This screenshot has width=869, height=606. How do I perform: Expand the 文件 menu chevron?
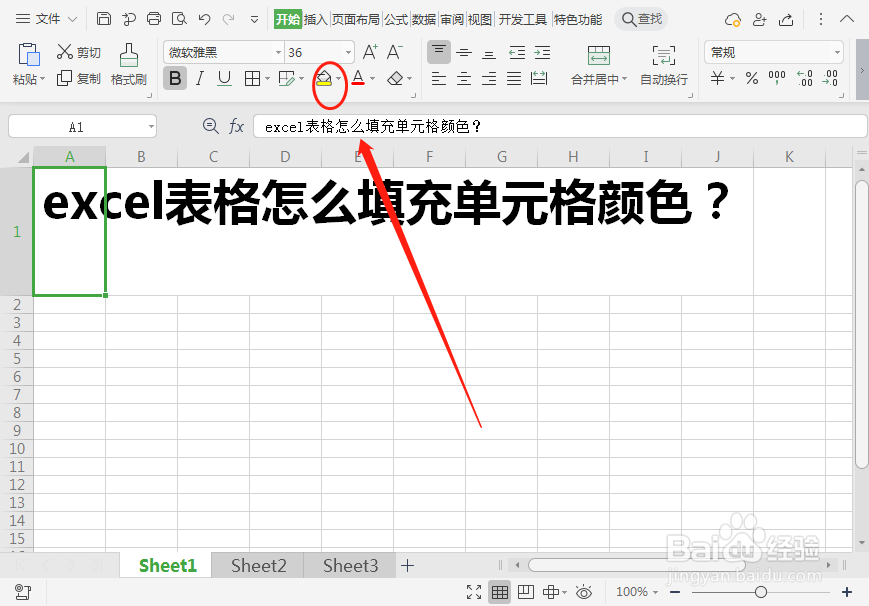72,19
